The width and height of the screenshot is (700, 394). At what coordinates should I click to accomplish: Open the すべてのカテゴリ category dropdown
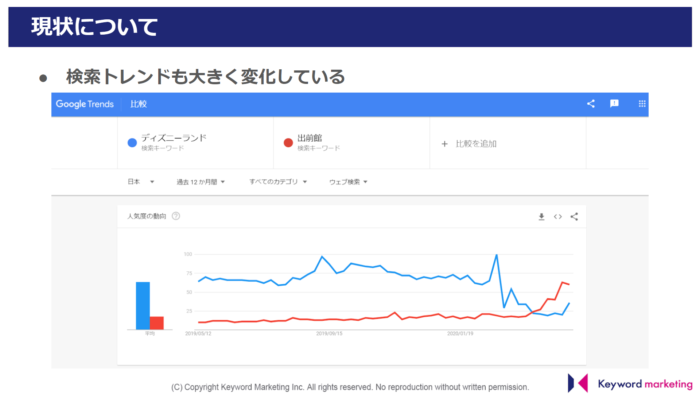pos(278,182)
